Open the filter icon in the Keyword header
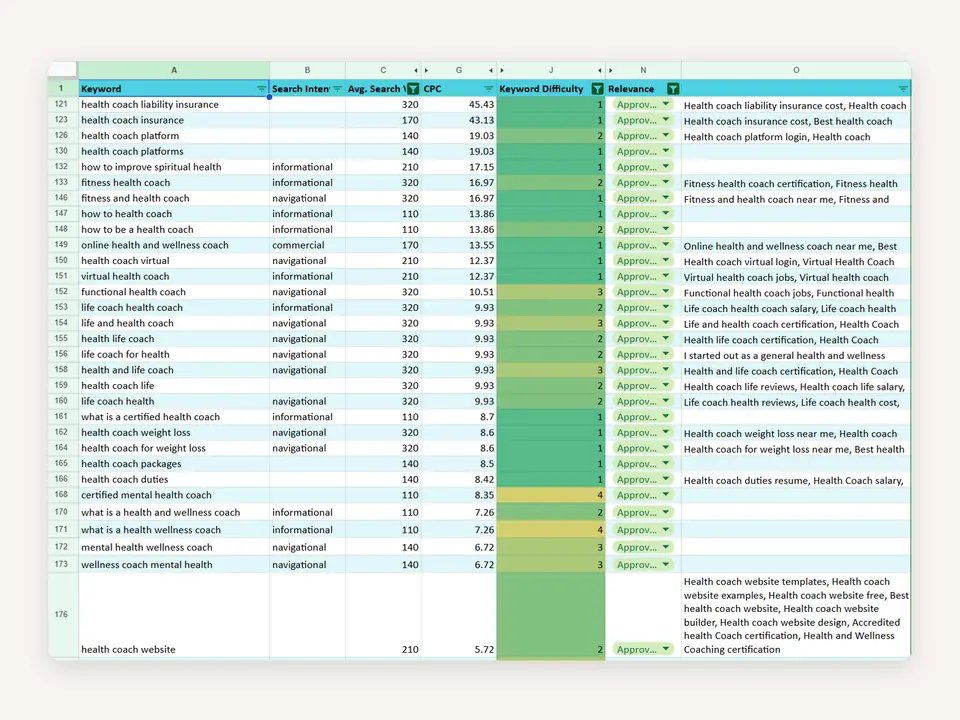The width and height of the screenshot is (960, 720). click(x=261, y=89)
